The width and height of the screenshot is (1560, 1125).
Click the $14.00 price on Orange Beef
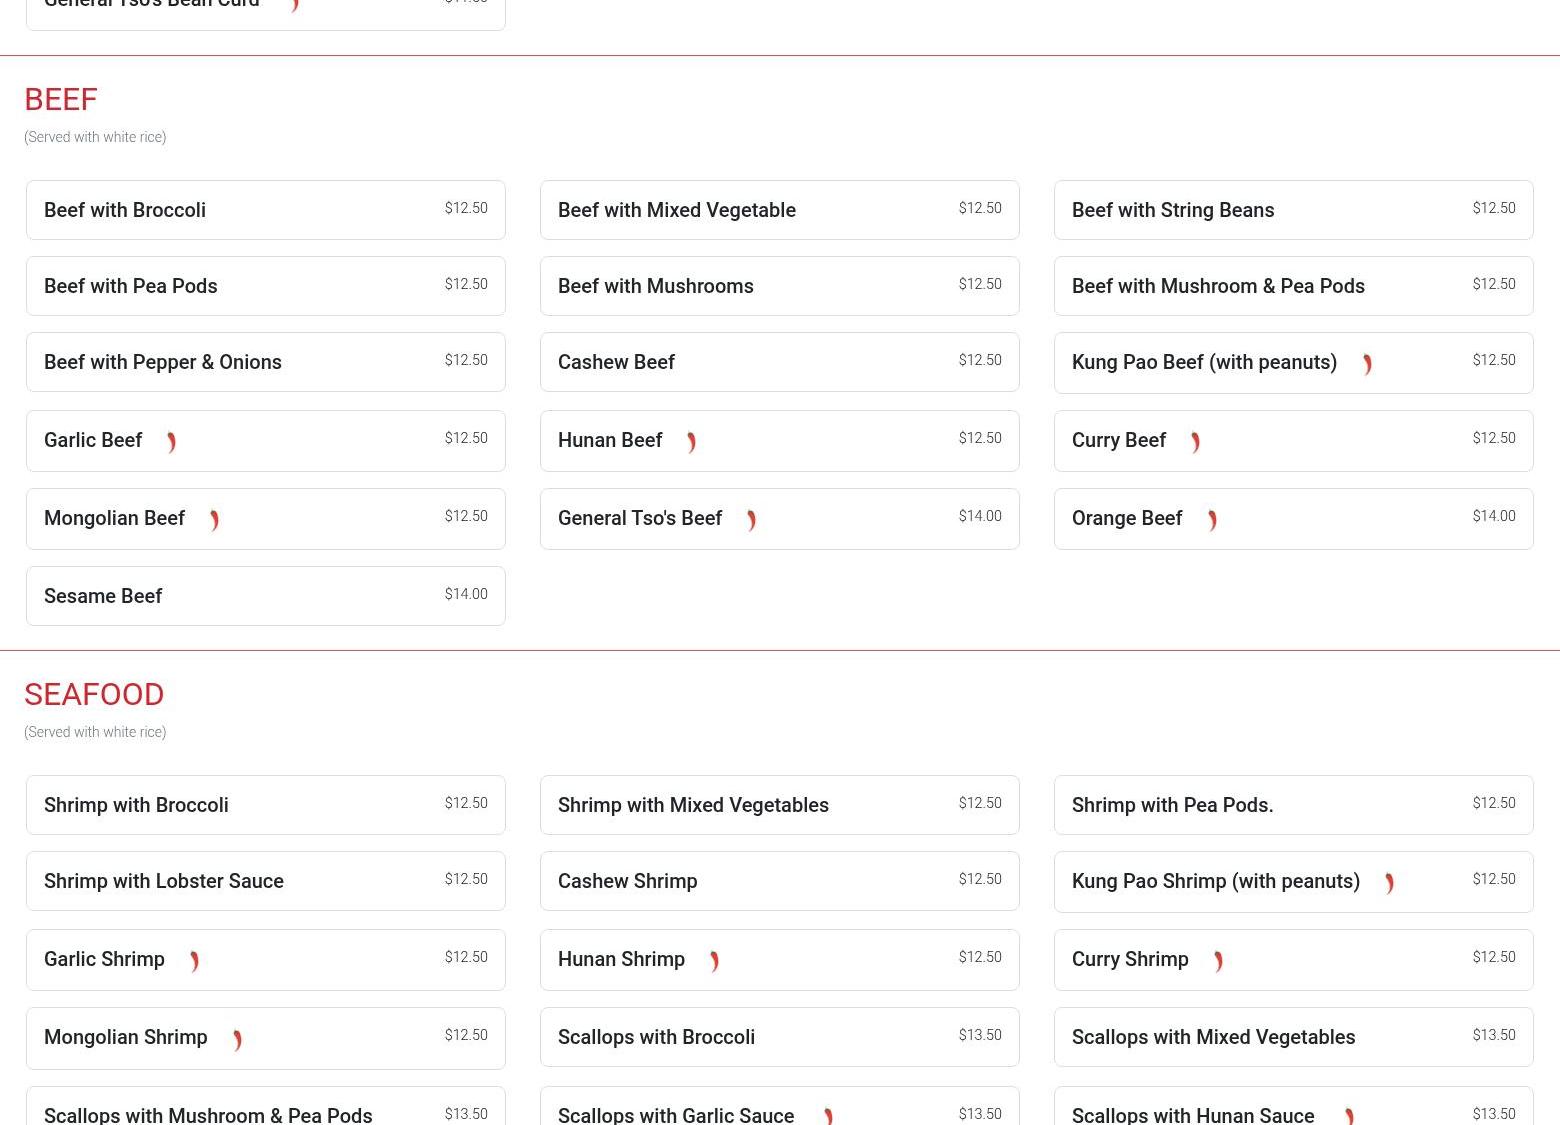(1493, 516)
